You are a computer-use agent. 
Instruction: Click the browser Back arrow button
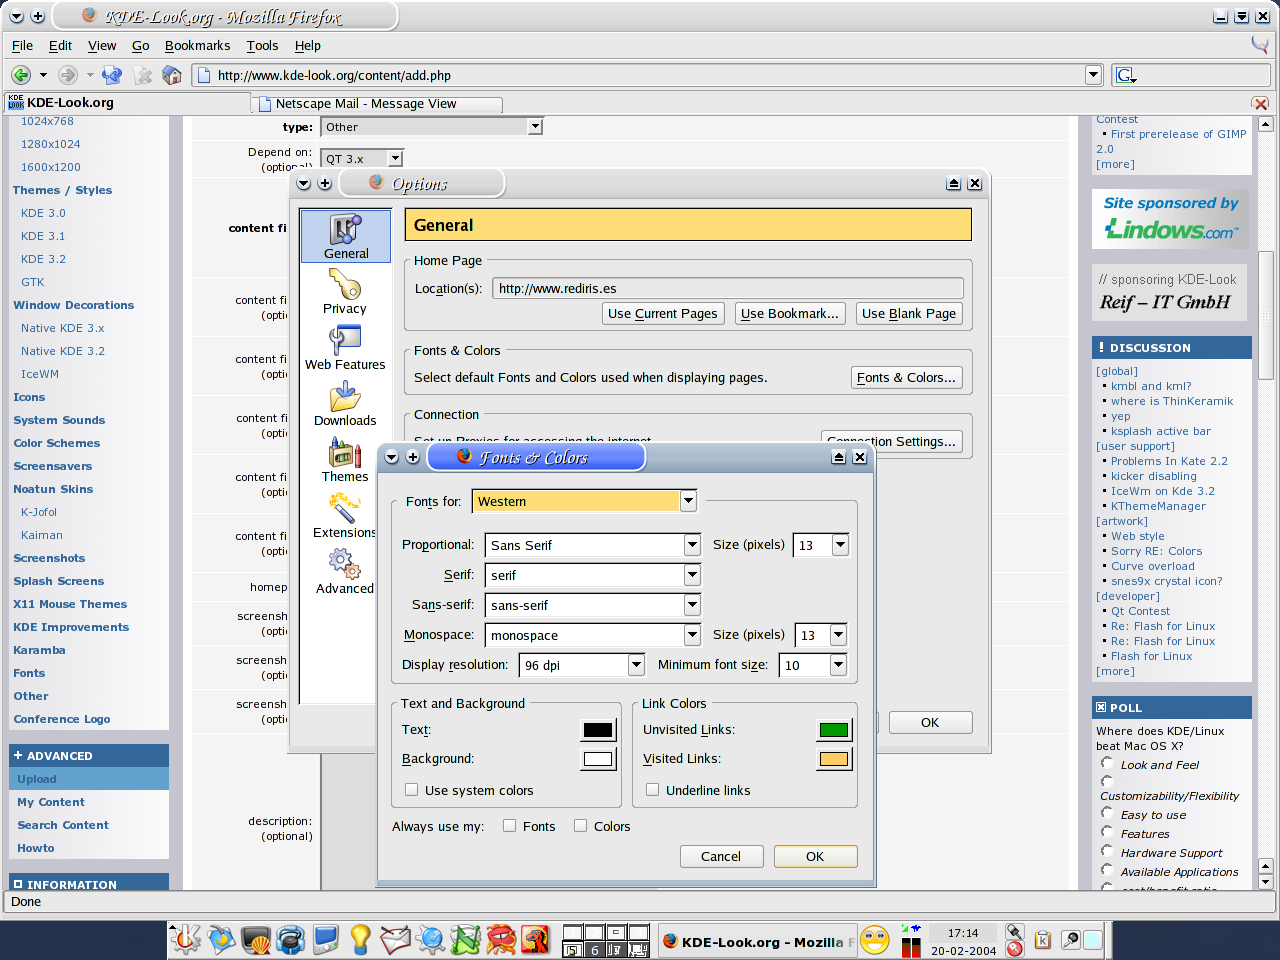pyautogui.click(x=21, y=75)
